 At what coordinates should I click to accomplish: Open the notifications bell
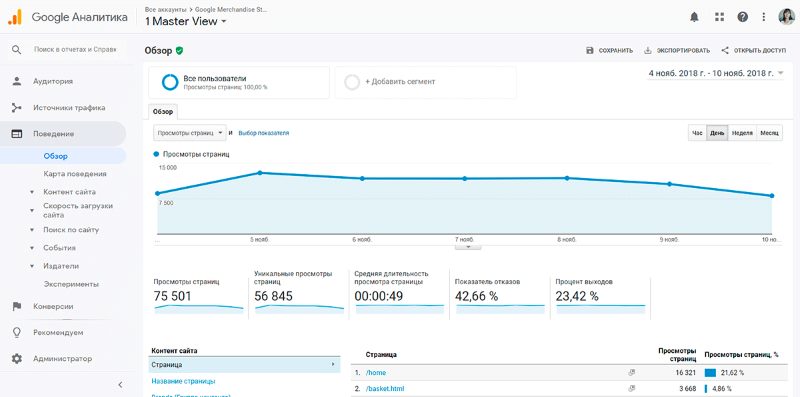pyautogui.click(x=694, y=17)
